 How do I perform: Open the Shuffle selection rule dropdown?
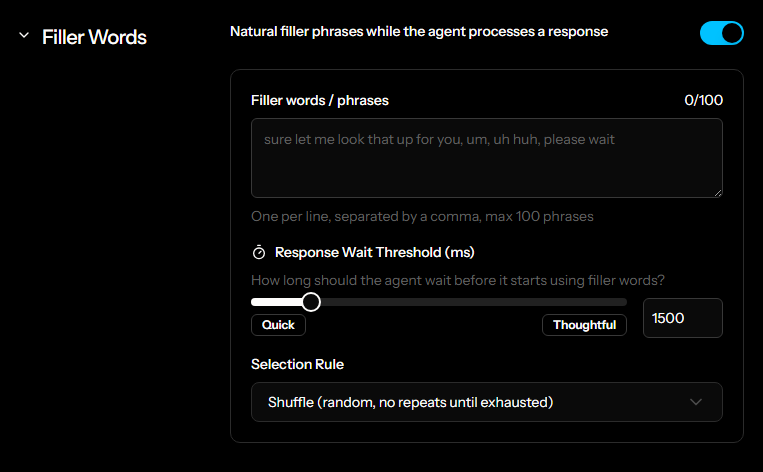tap(486, 402)
